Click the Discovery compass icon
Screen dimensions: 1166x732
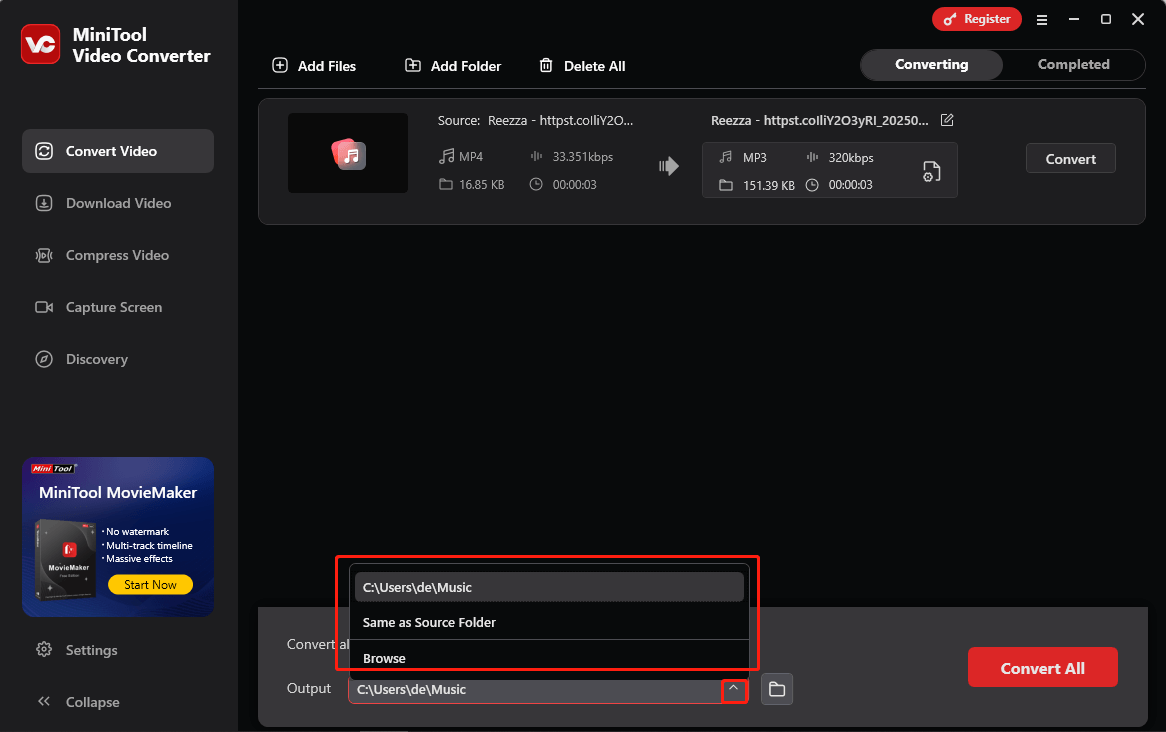(x=44, y=359)
